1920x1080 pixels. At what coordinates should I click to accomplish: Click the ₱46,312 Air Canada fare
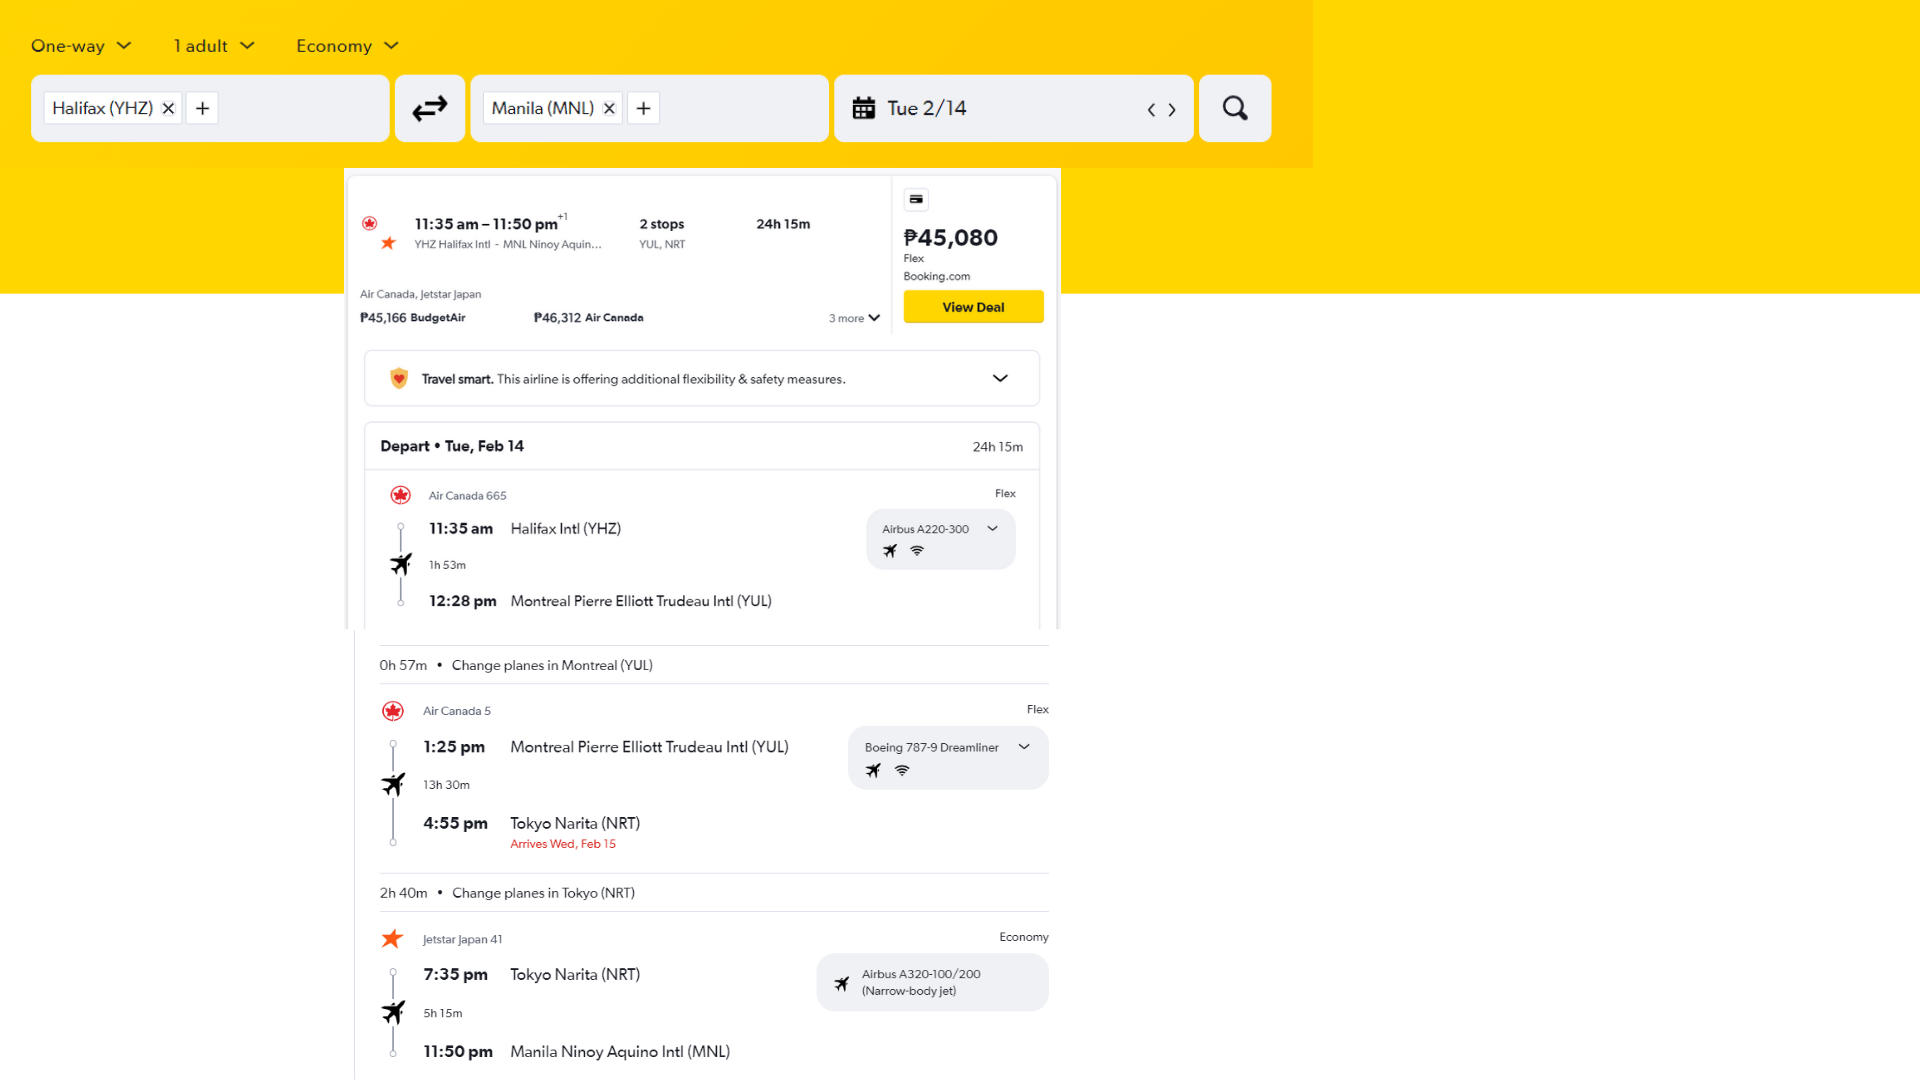(588, 318)
